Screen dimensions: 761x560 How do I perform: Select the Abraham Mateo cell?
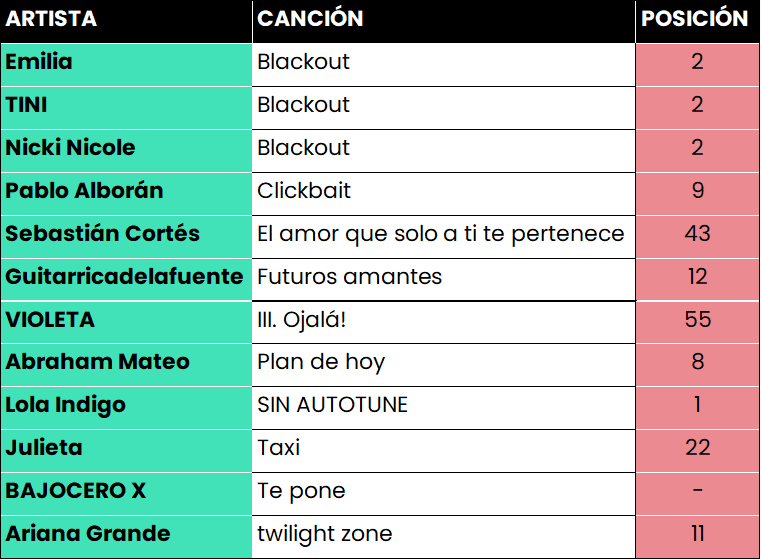pyautogui.click(x=126, y=365)
